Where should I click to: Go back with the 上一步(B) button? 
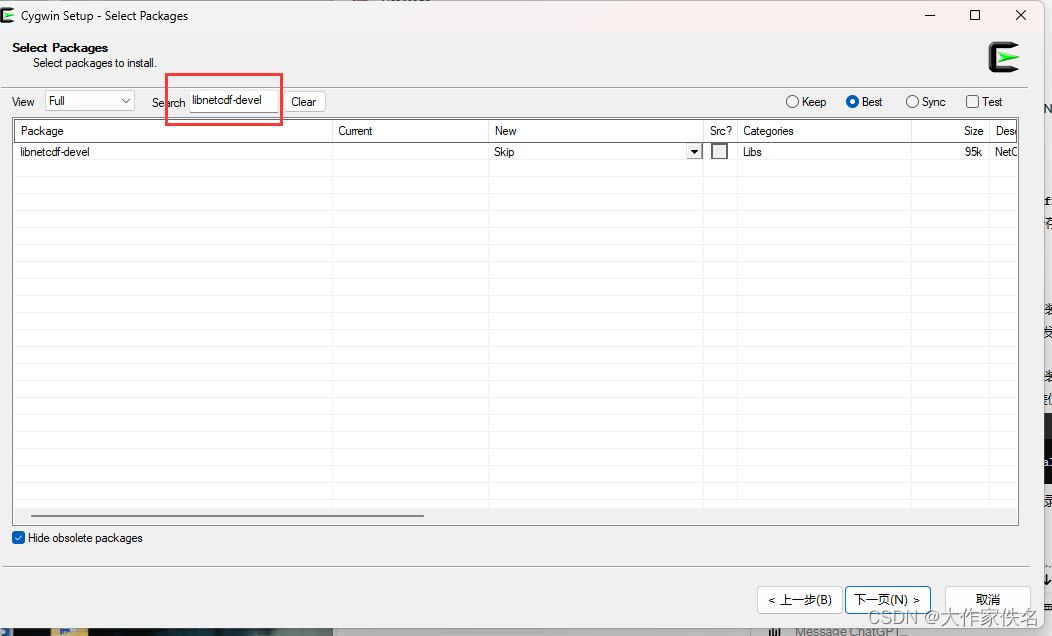[x=800, y=600]
